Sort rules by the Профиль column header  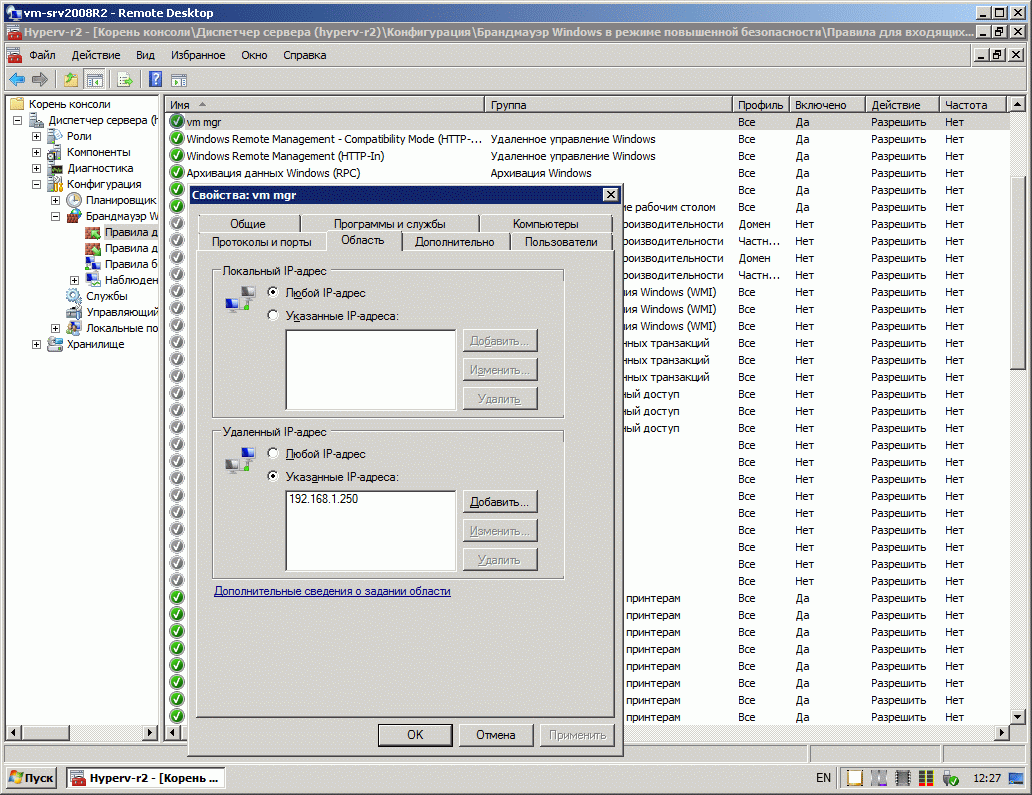(x=761, y=105)
